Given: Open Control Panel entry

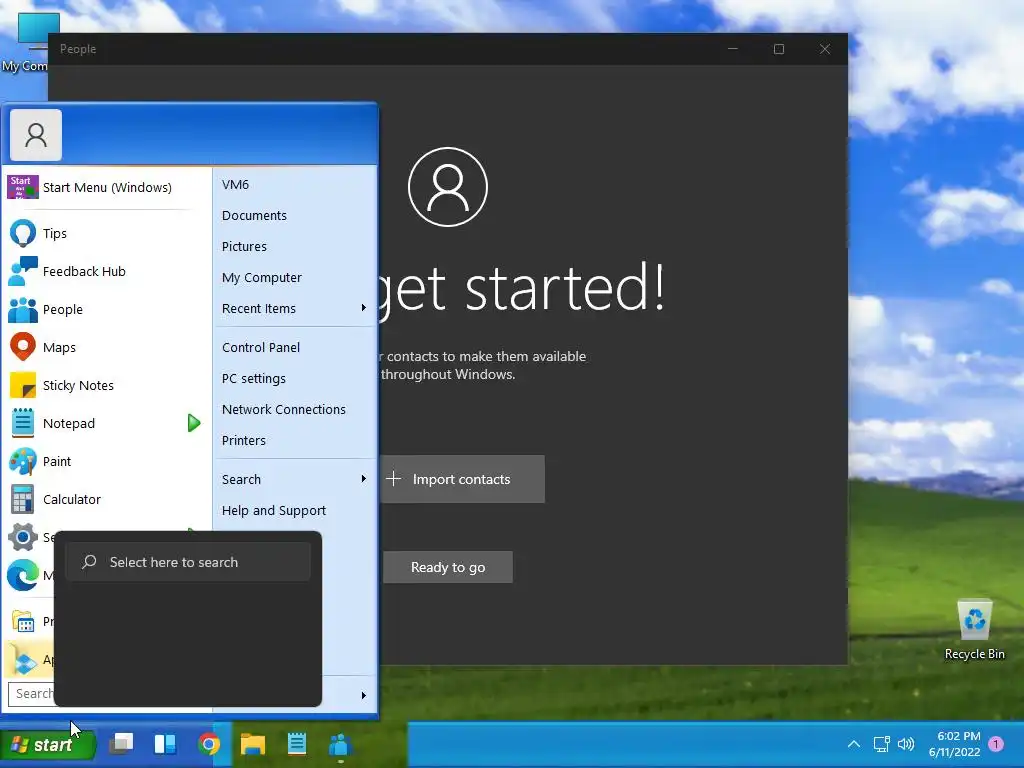Looking at the screenshot, I should click(295, 347).
